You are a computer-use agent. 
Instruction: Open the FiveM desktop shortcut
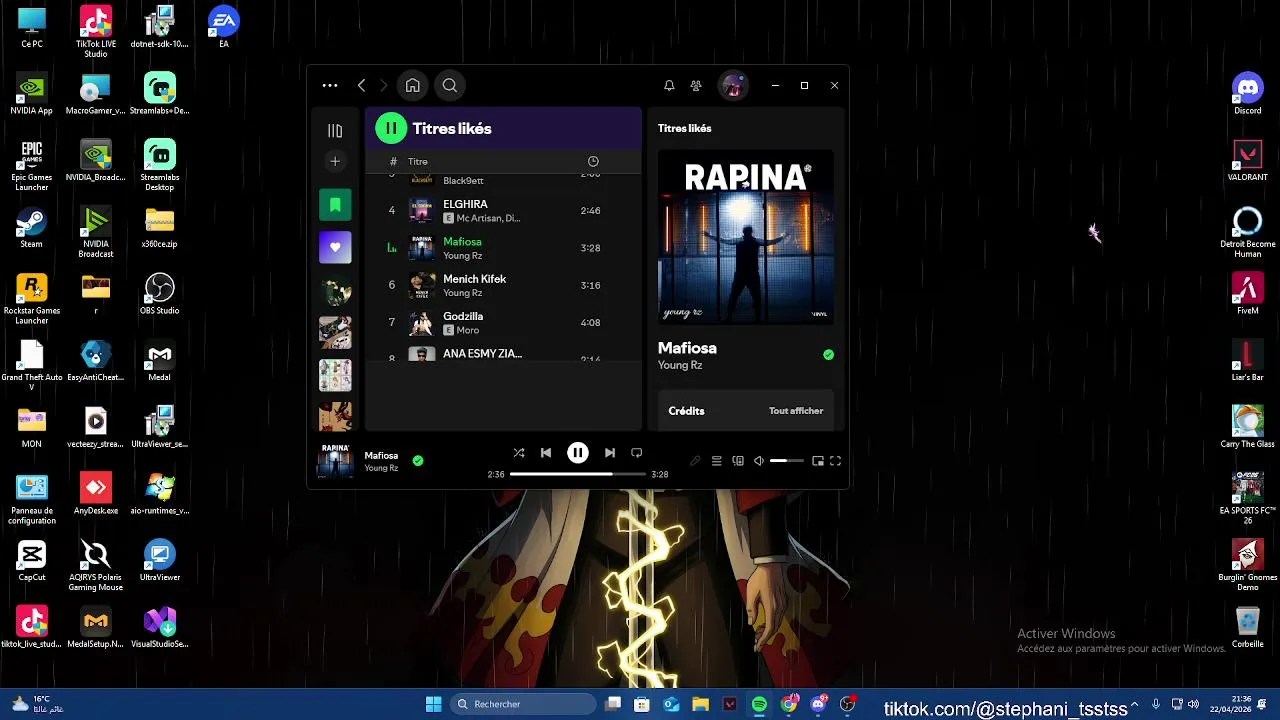click(1247, 294)
